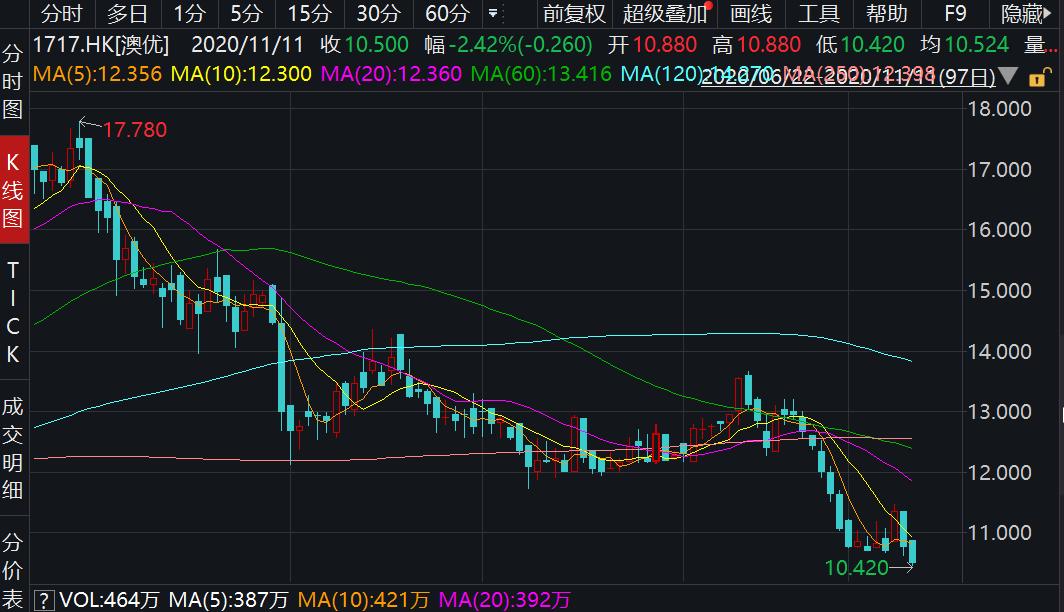The width and height of the screenshot is (1064, 612).
Task: Switch to 多日 multi-day view
Action: coord(127,13)
